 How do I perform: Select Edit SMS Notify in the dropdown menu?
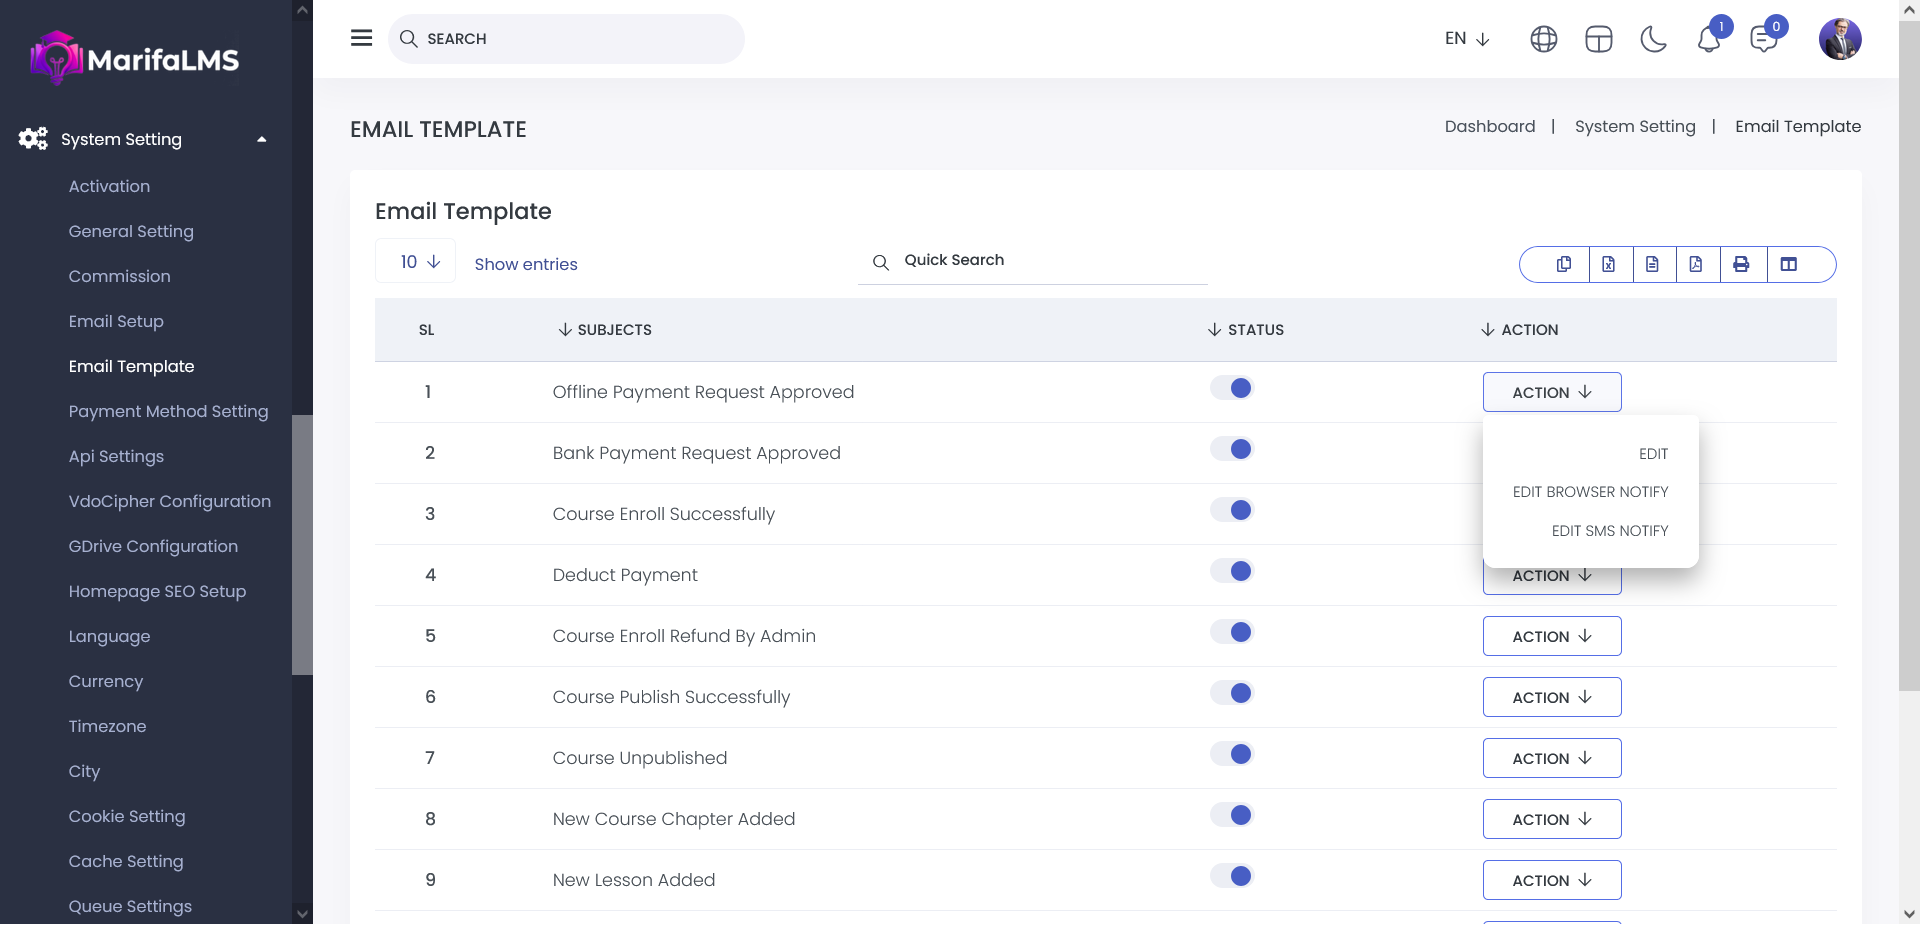tap(1609, 531)
